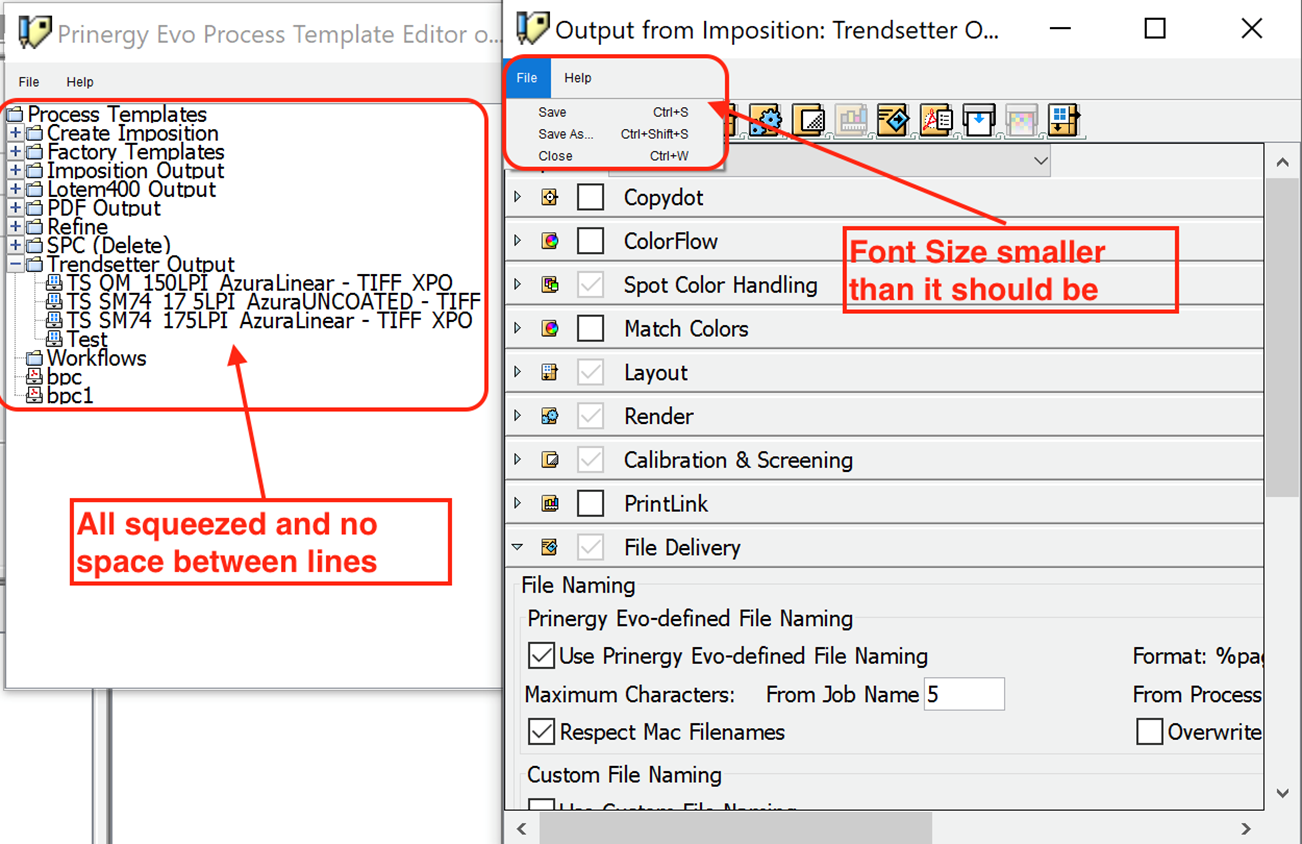This screenshot has height=844, width=1302.
Task: Expand the Calibration & Screening section triangle
Action: (x=517, y=460)
